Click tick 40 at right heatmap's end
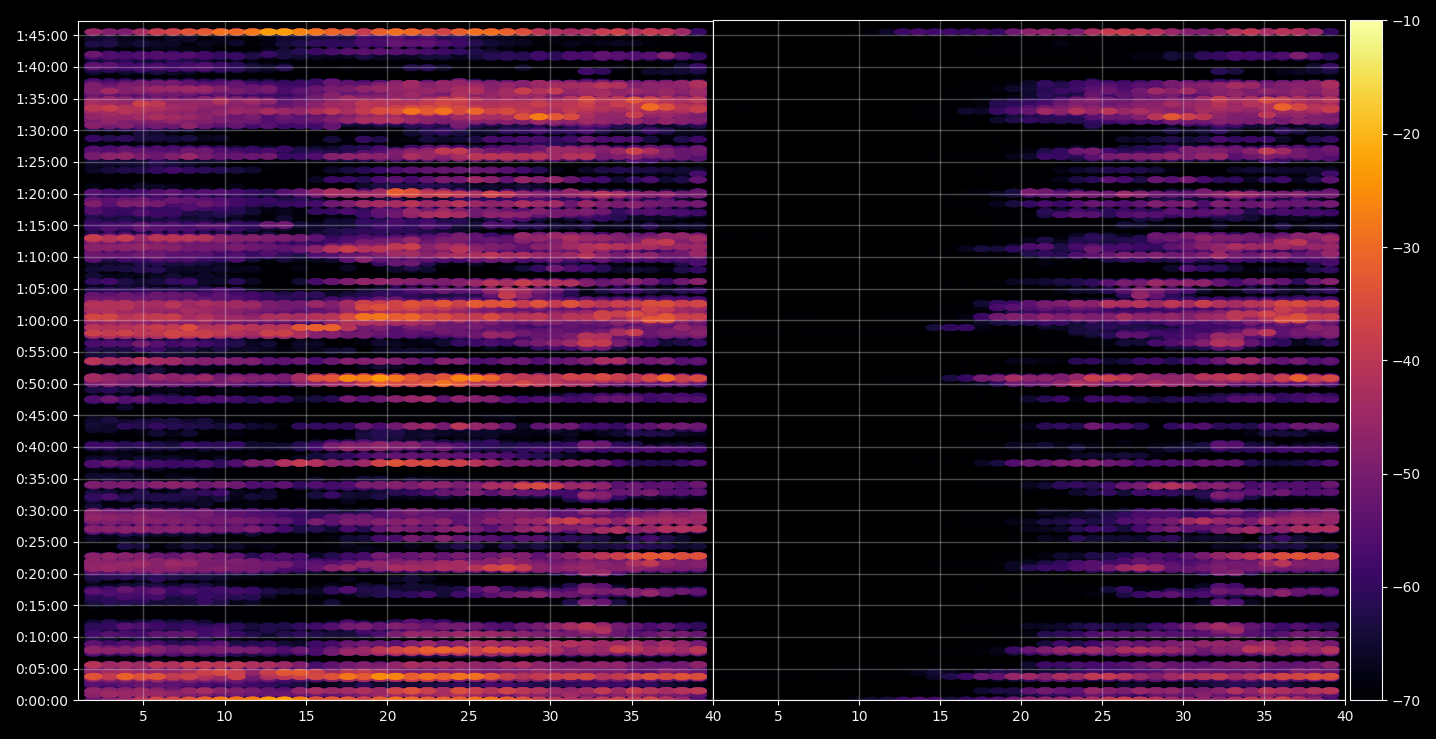The image size is (1436, 739). [x=1345, y=716]
